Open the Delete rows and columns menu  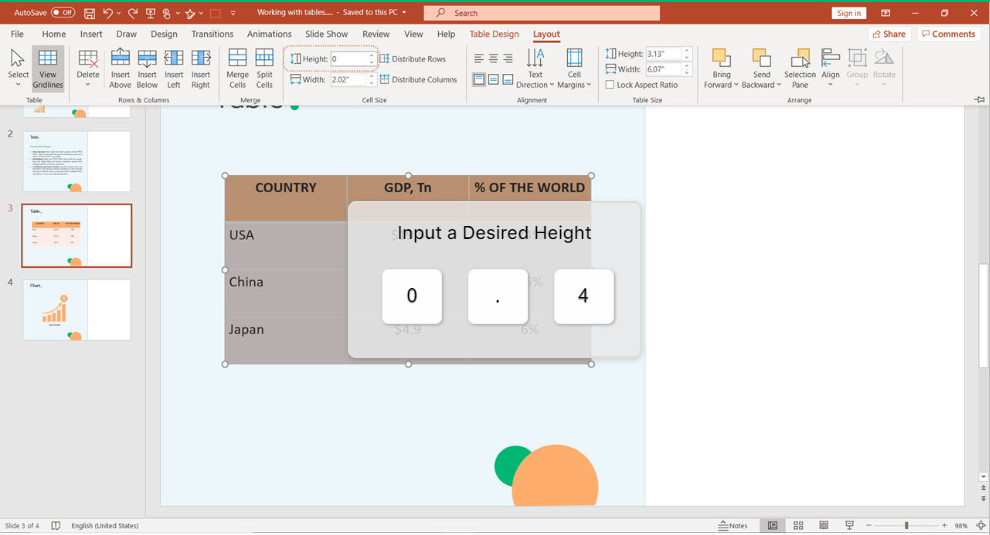(88, 68)
